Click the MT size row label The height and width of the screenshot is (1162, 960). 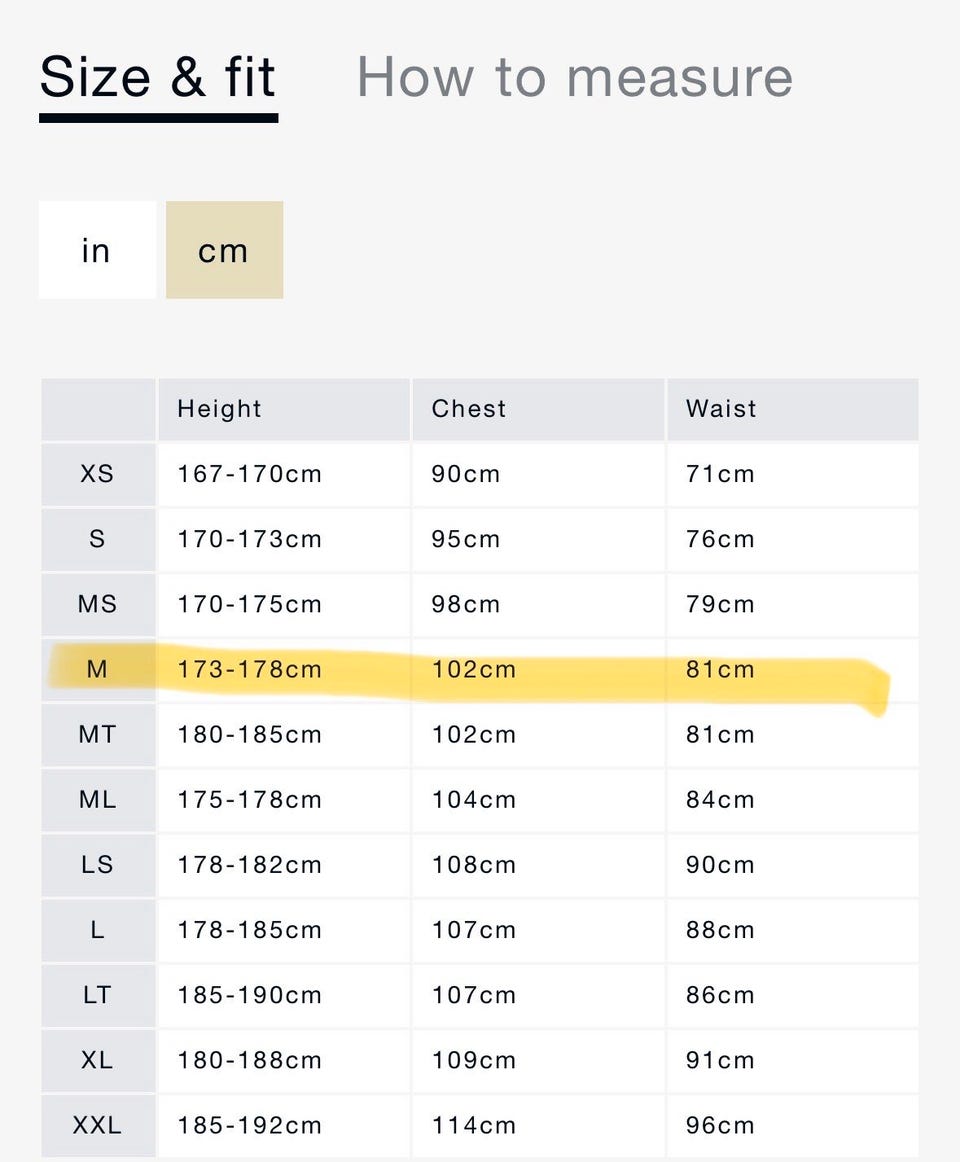point(97,735)
